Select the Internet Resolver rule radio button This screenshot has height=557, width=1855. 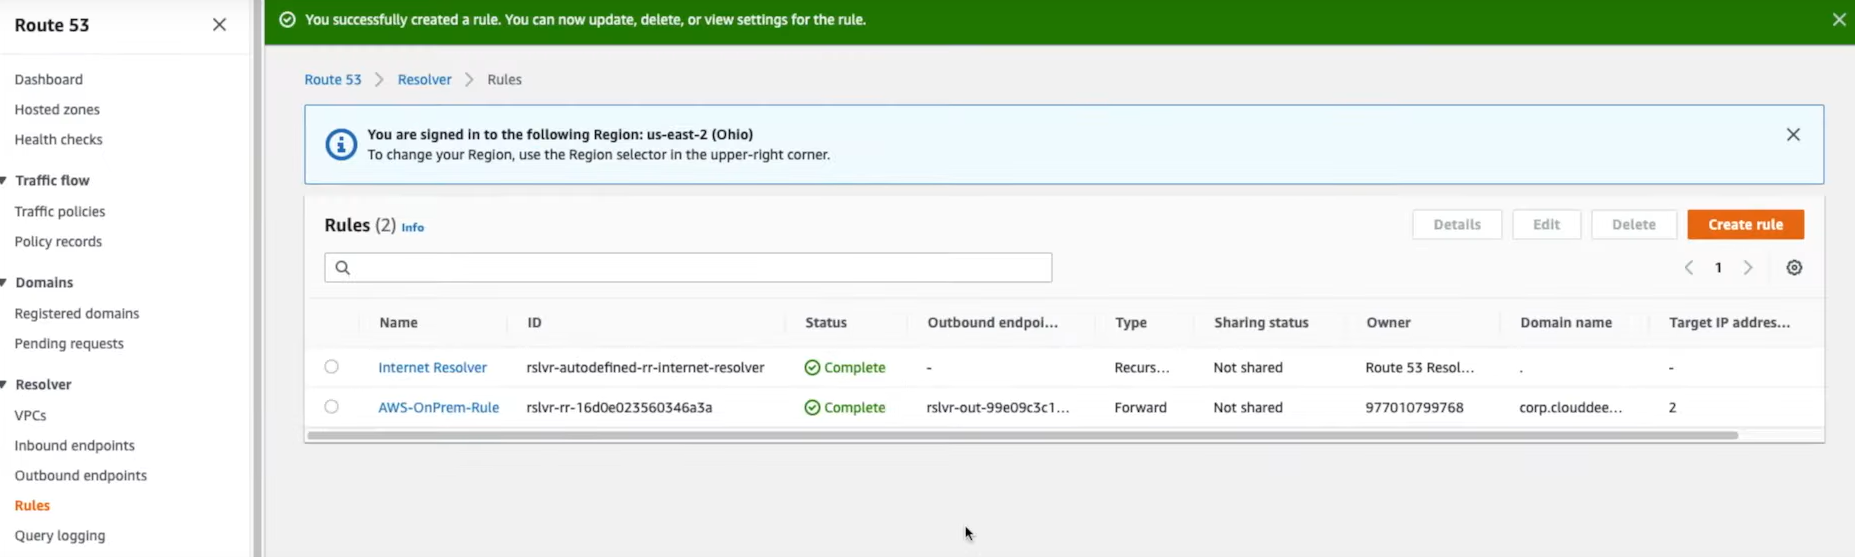coord(331,367)
